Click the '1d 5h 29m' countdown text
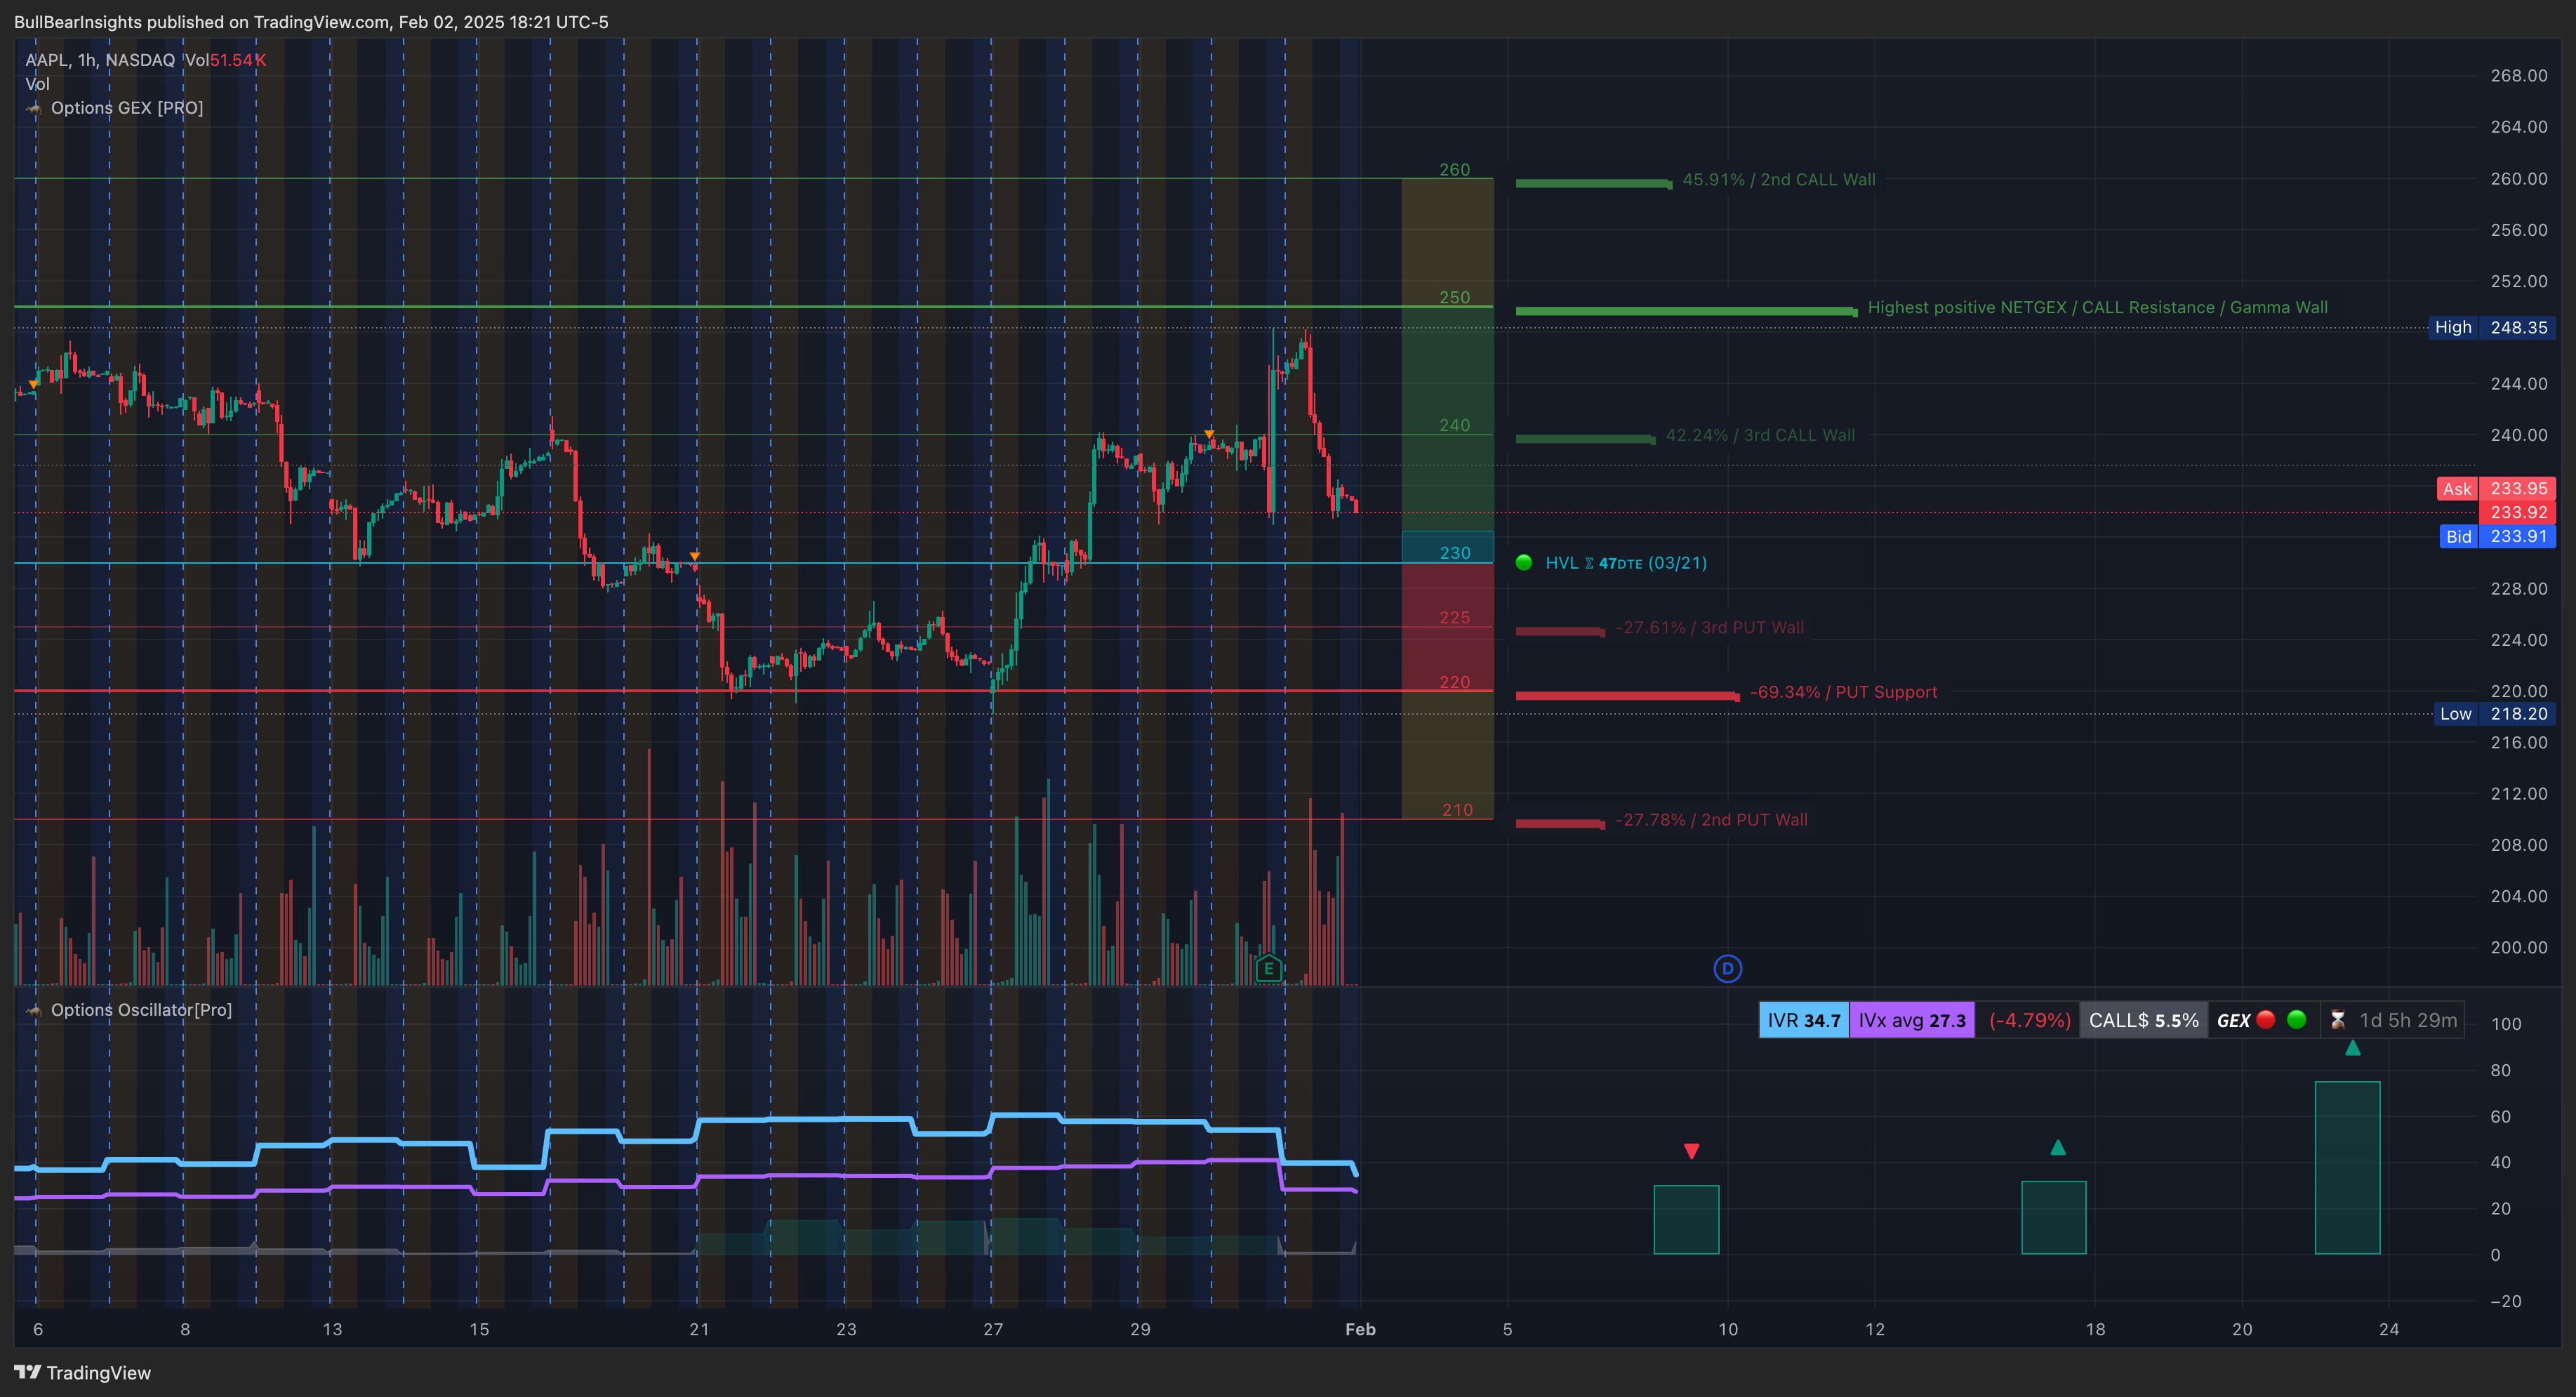This screenshot has width=2576, height=1397. 2408,1020
